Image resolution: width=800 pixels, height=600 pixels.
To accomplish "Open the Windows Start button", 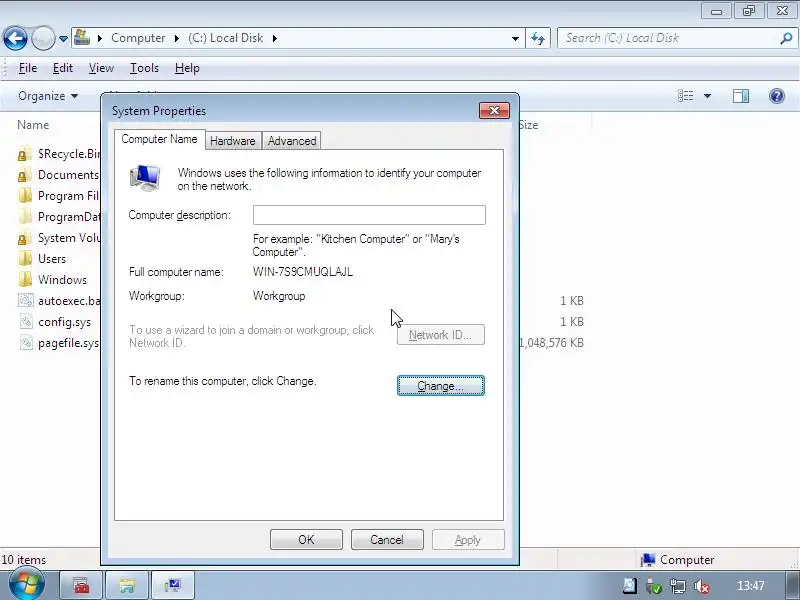I will pos(26,585).
